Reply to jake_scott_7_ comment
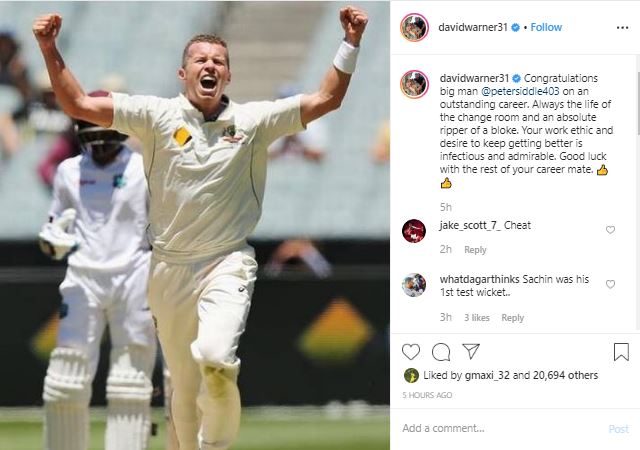Screen dimensions: 640x450 (x=475, y=250)
